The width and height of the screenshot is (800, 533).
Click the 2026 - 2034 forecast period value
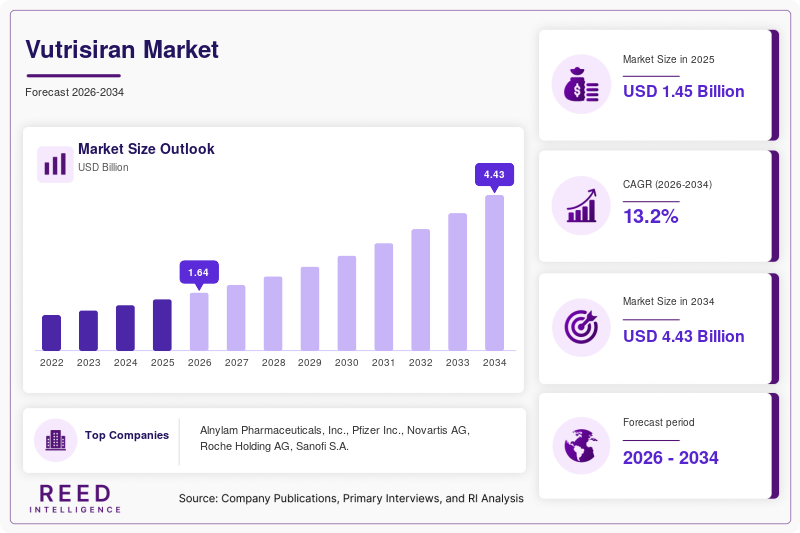tap(670, 458)
